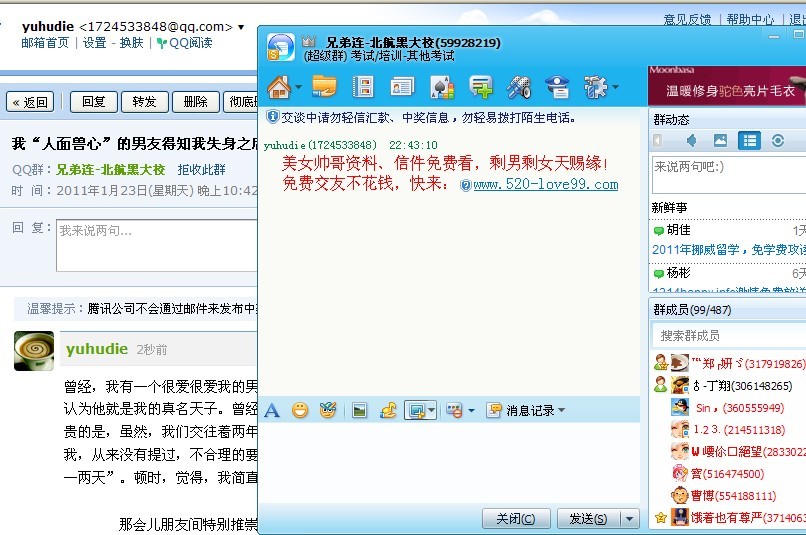Click the QQ group chat bubble logo icon
Screen dimensions: 806x535
click(281, 47)
